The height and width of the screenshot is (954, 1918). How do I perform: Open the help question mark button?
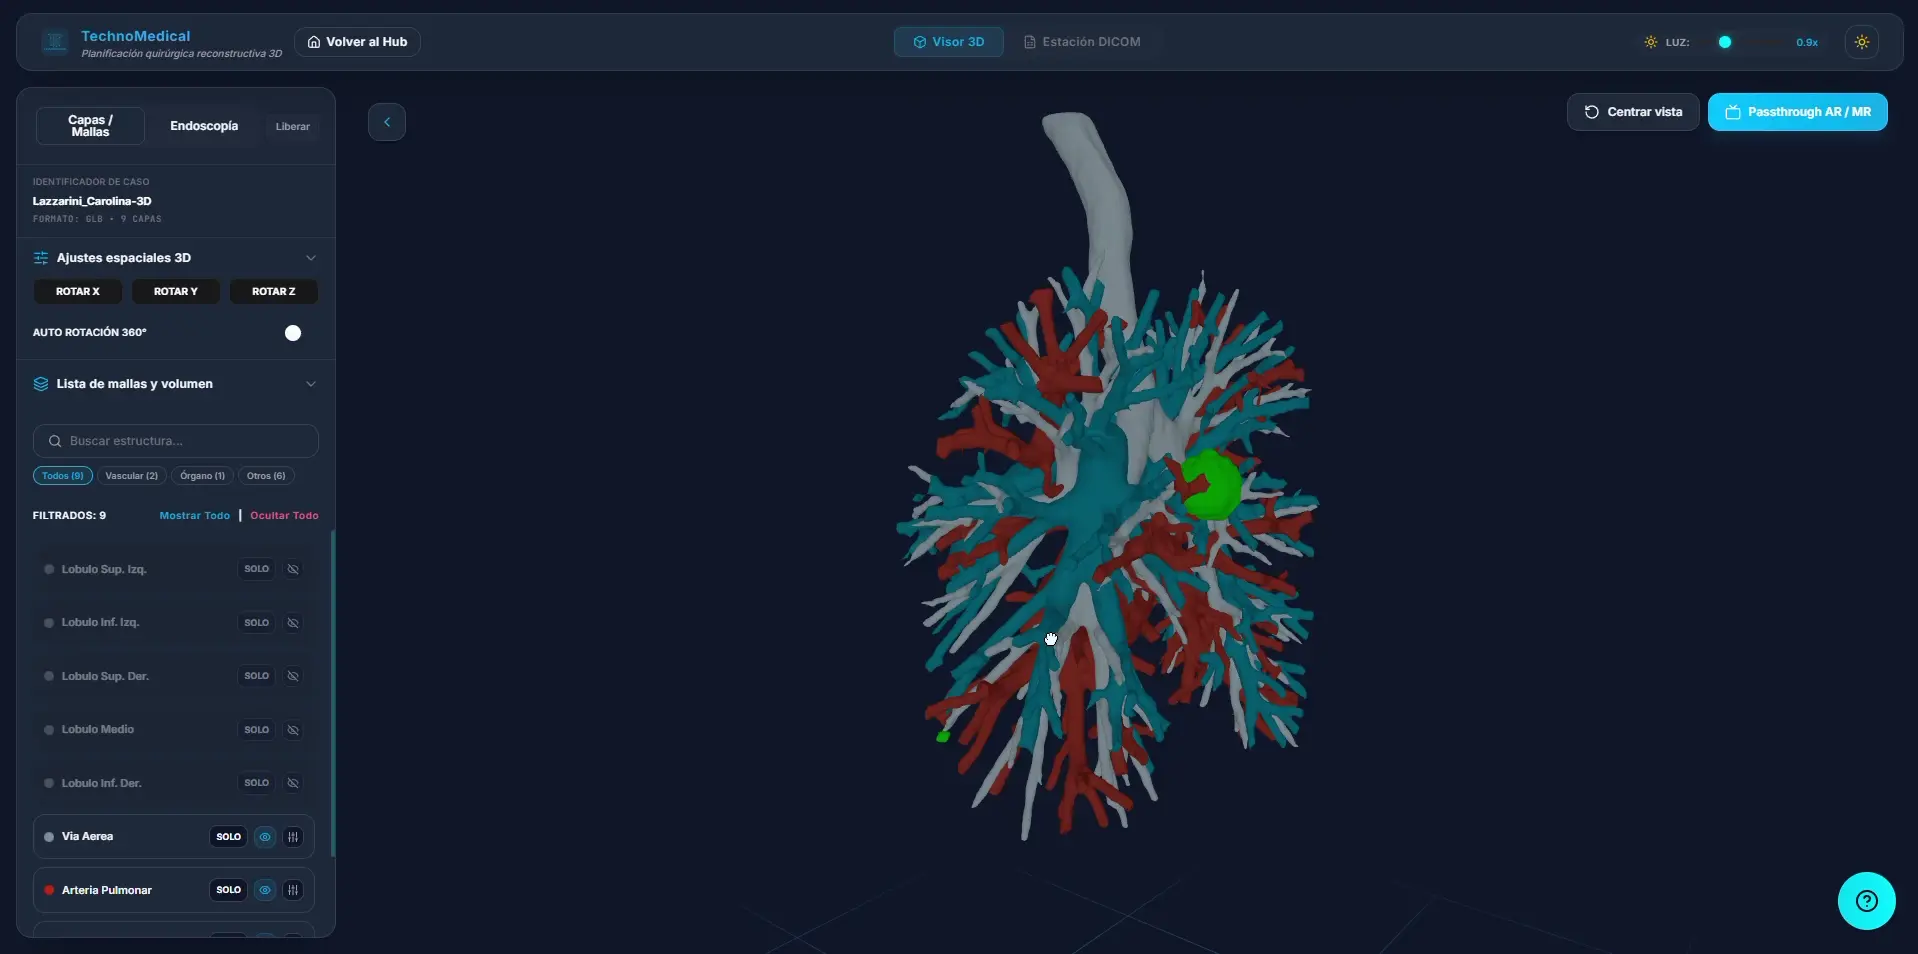(x=1866, y=901)
